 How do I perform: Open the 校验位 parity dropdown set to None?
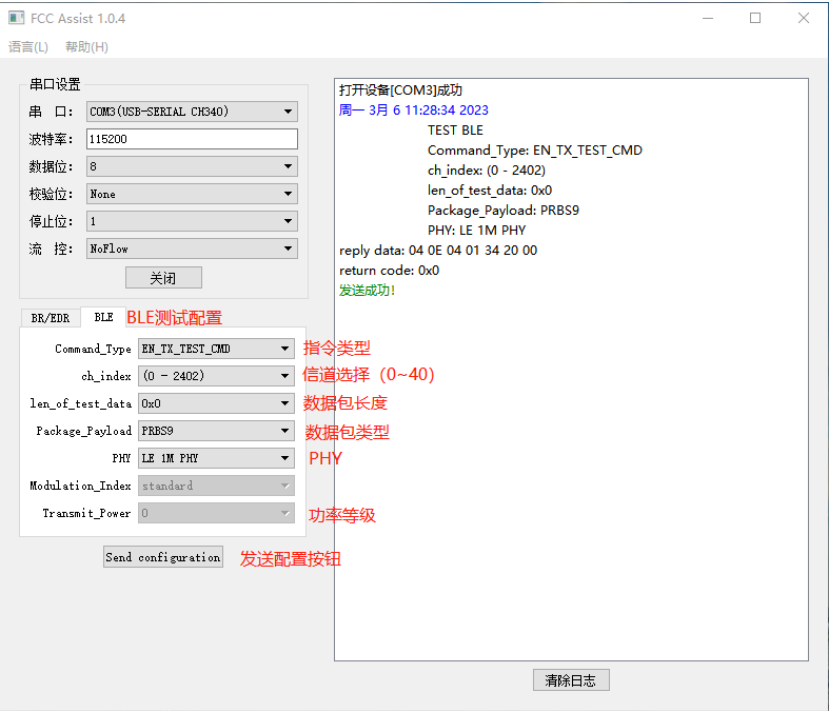click(x=192, y=194)
